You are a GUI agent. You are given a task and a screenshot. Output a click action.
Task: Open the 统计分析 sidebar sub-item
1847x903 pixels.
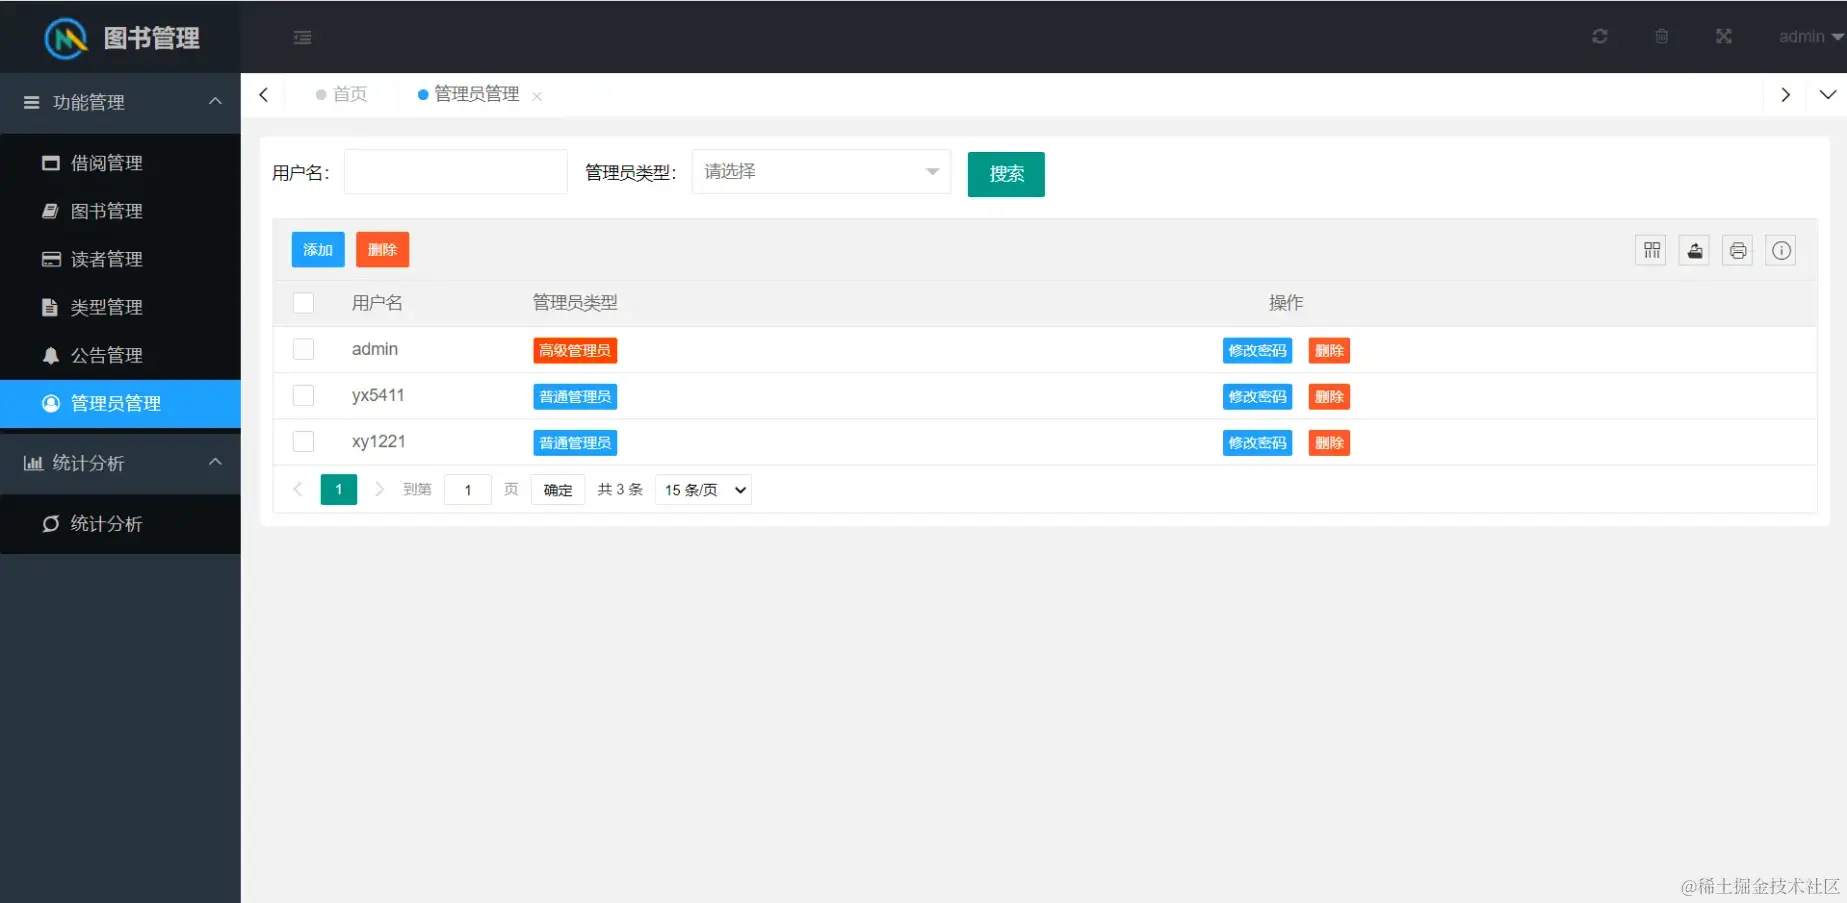120,524
